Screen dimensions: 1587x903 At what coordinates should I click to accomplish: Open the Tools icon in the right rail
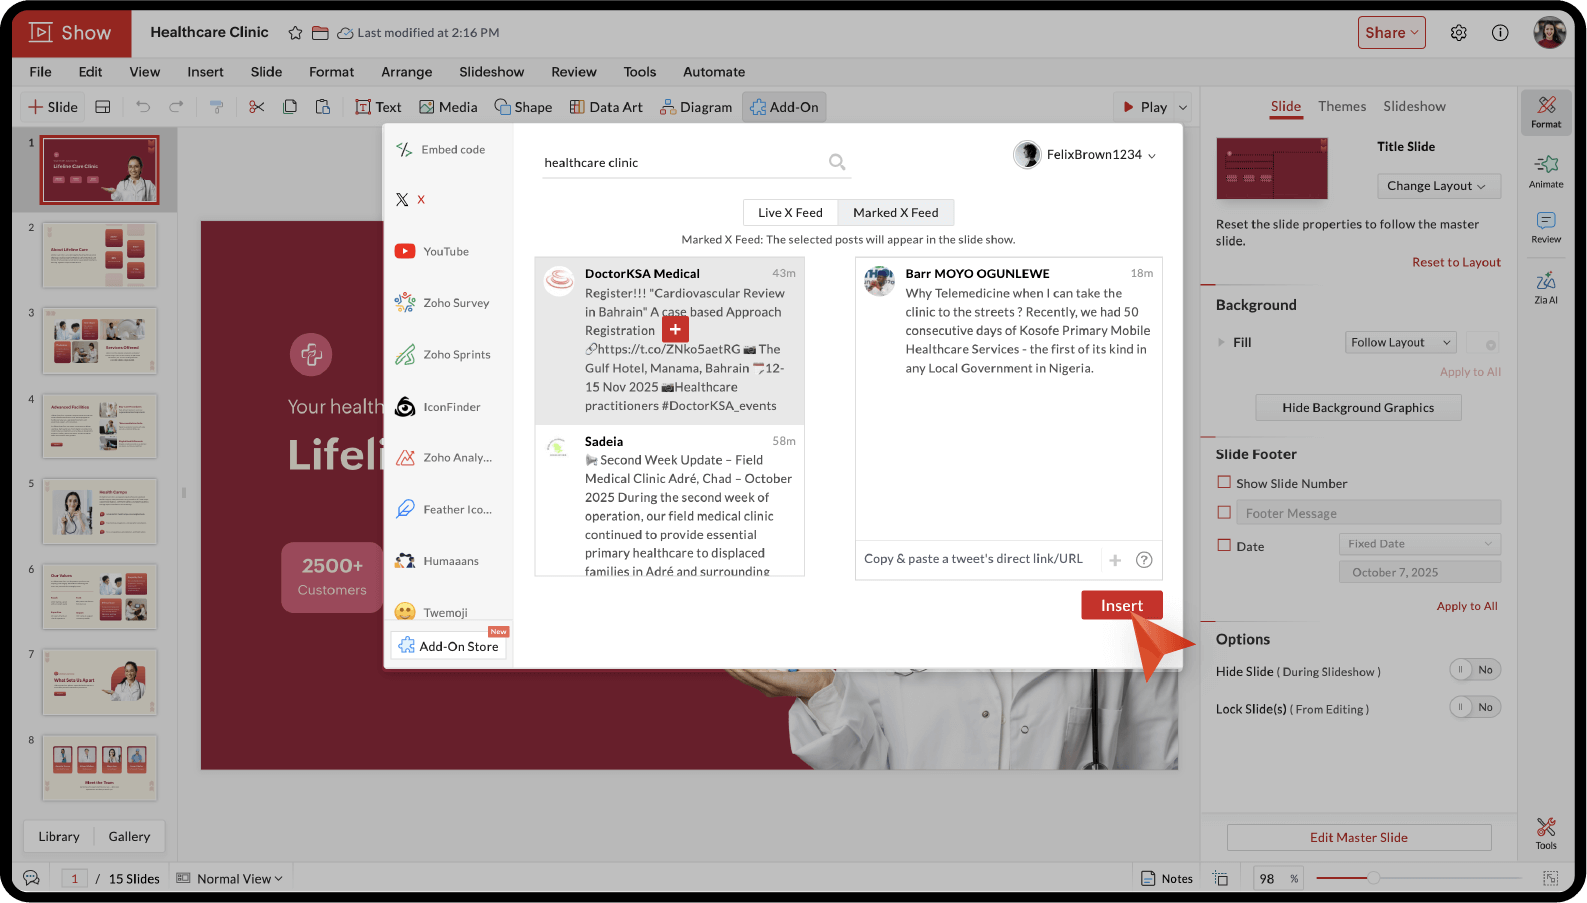tap(1546, 833)
